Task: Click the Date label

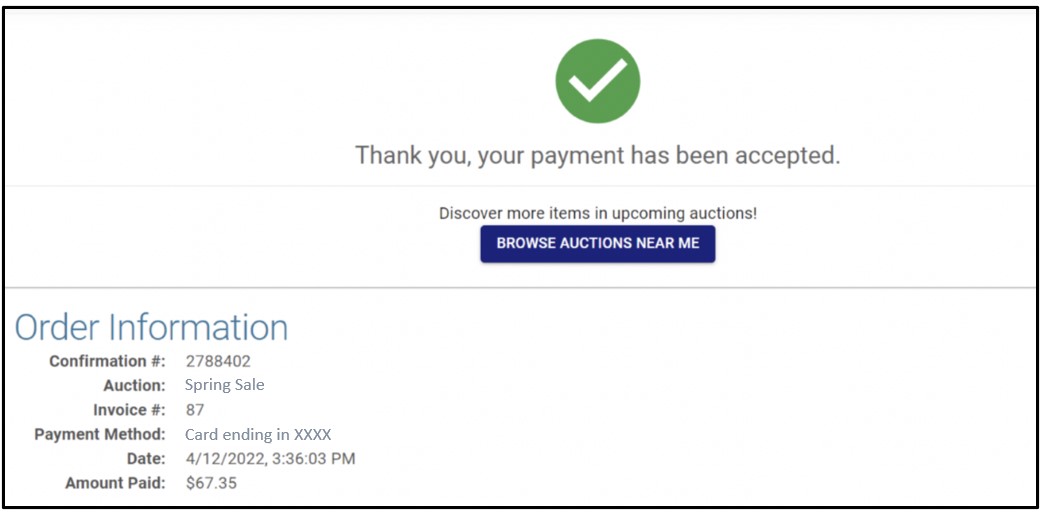Action: tap(146, 459)
